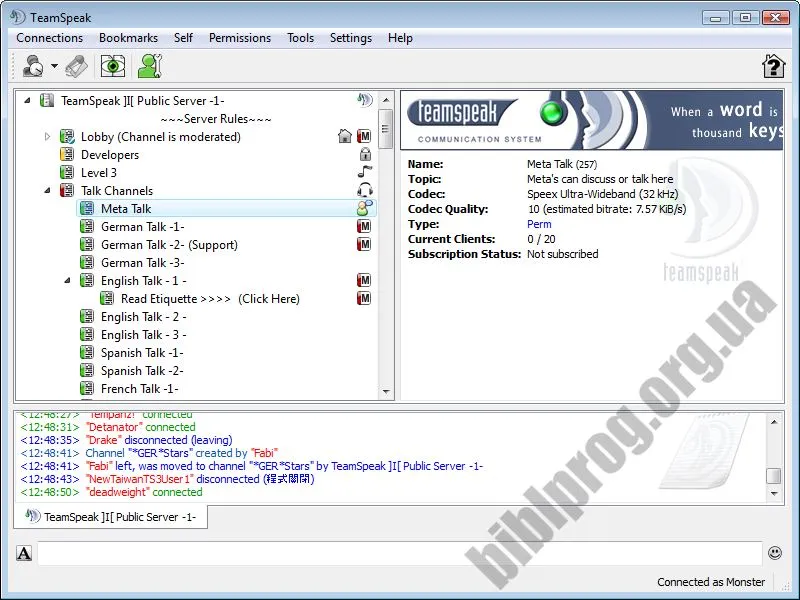
Task: Click the green user setup toolbar icon
Action: coord(150,66)
